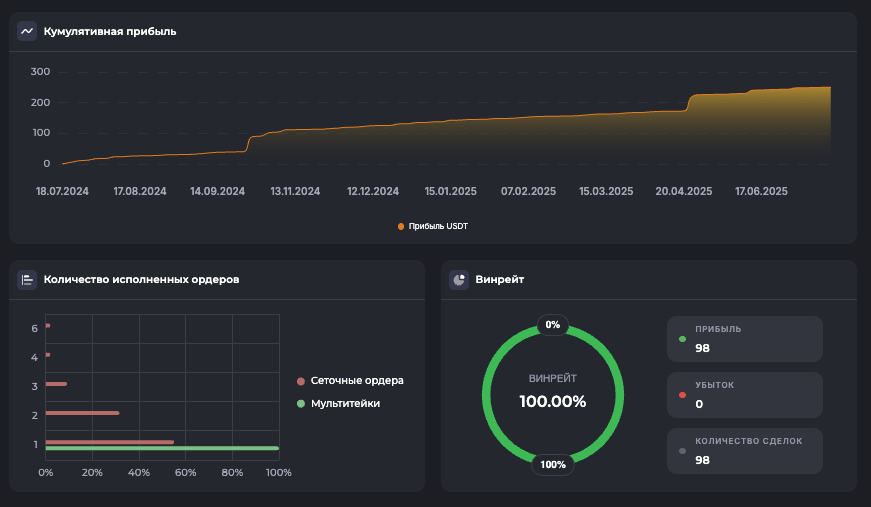Screen dimensions: 871x507
Task: Click the gray dot in Количество сделок card
Action: click(682, 451)
